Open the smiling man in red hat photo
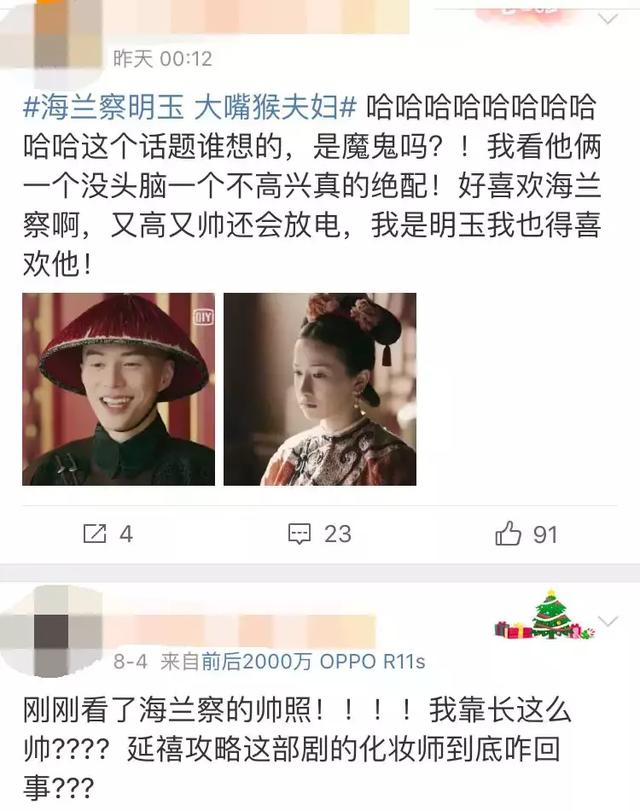This screenshot has width=640, height=811. 118,389
